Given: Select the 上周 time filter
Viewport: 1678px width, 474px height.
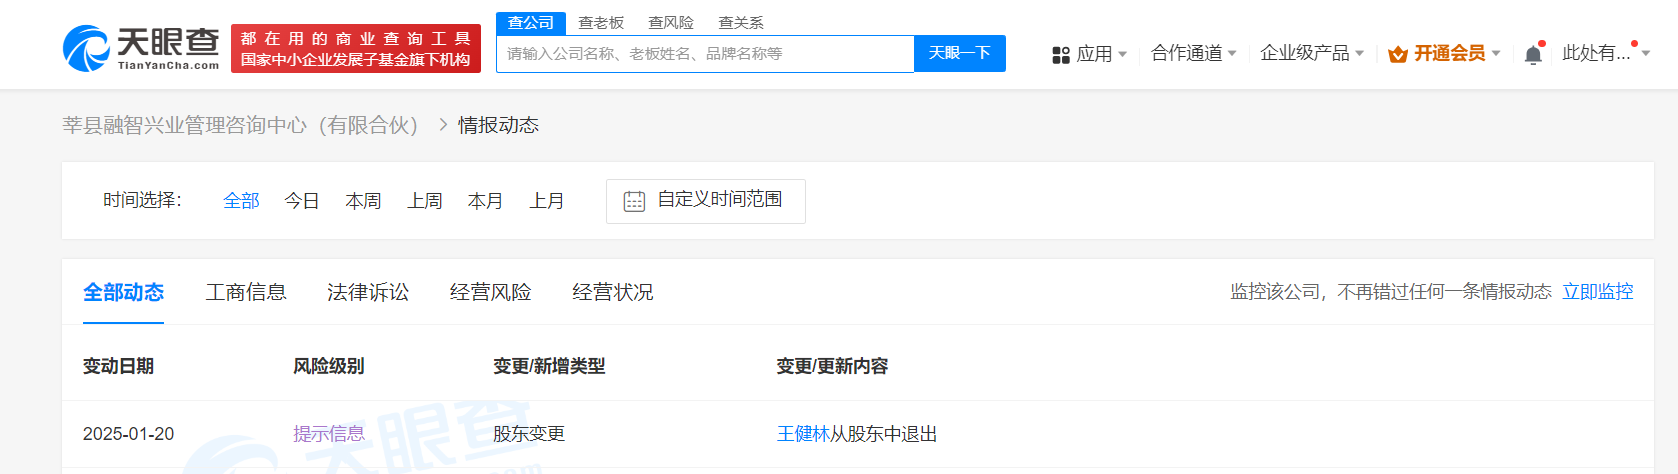Looking at the screenshot, I should coord(425,201).
